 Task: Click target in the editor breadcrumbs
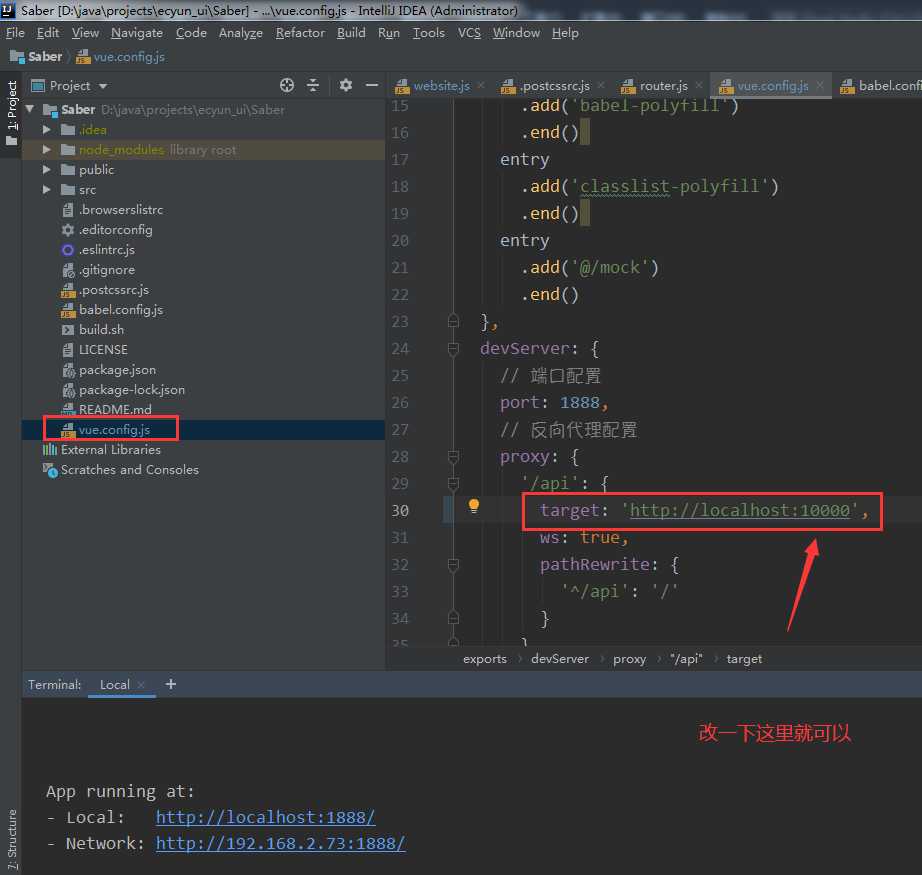(744, 659)
